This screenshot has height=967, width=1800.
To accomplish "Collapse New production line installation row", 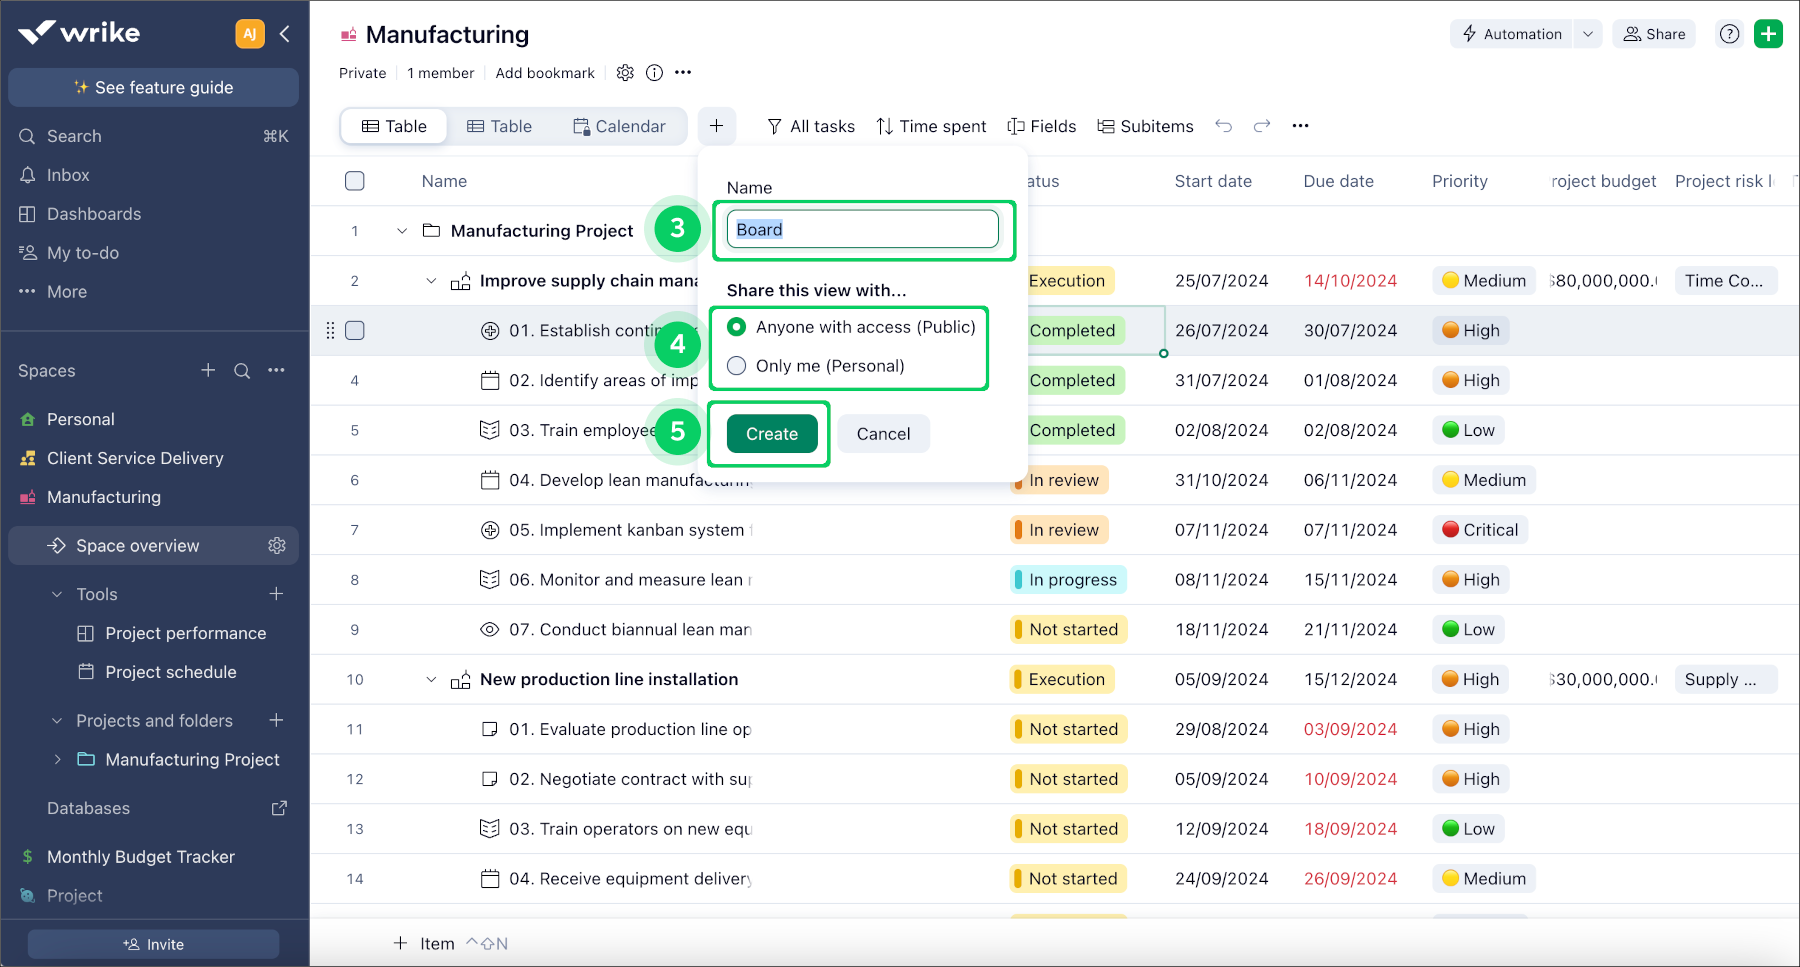I will 431,680.
